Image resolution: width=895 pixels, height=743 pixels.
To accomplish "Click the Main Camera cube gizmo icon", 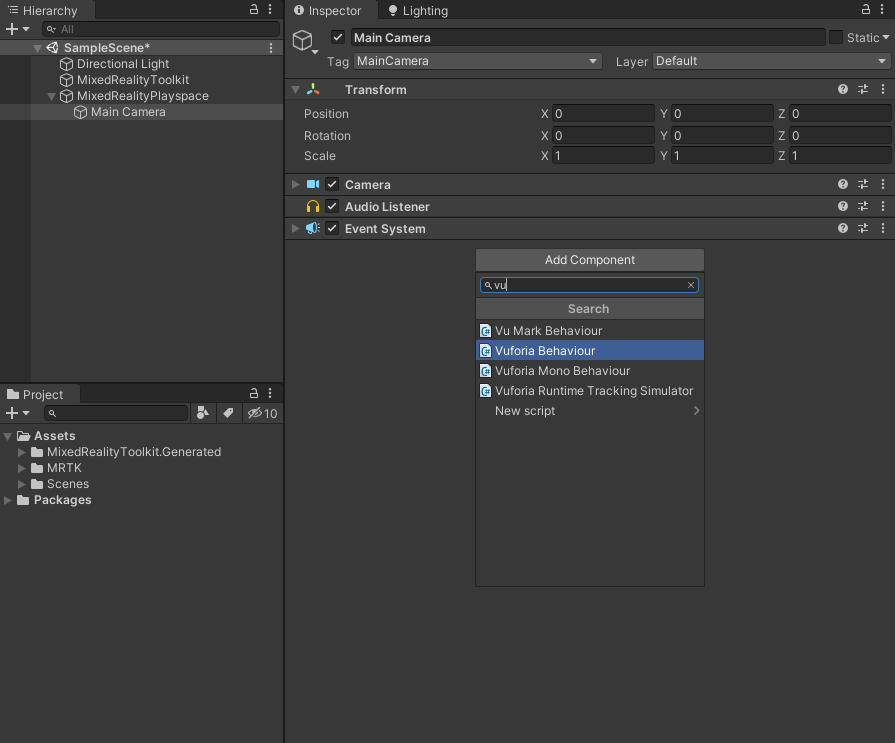I will [303, 40].
